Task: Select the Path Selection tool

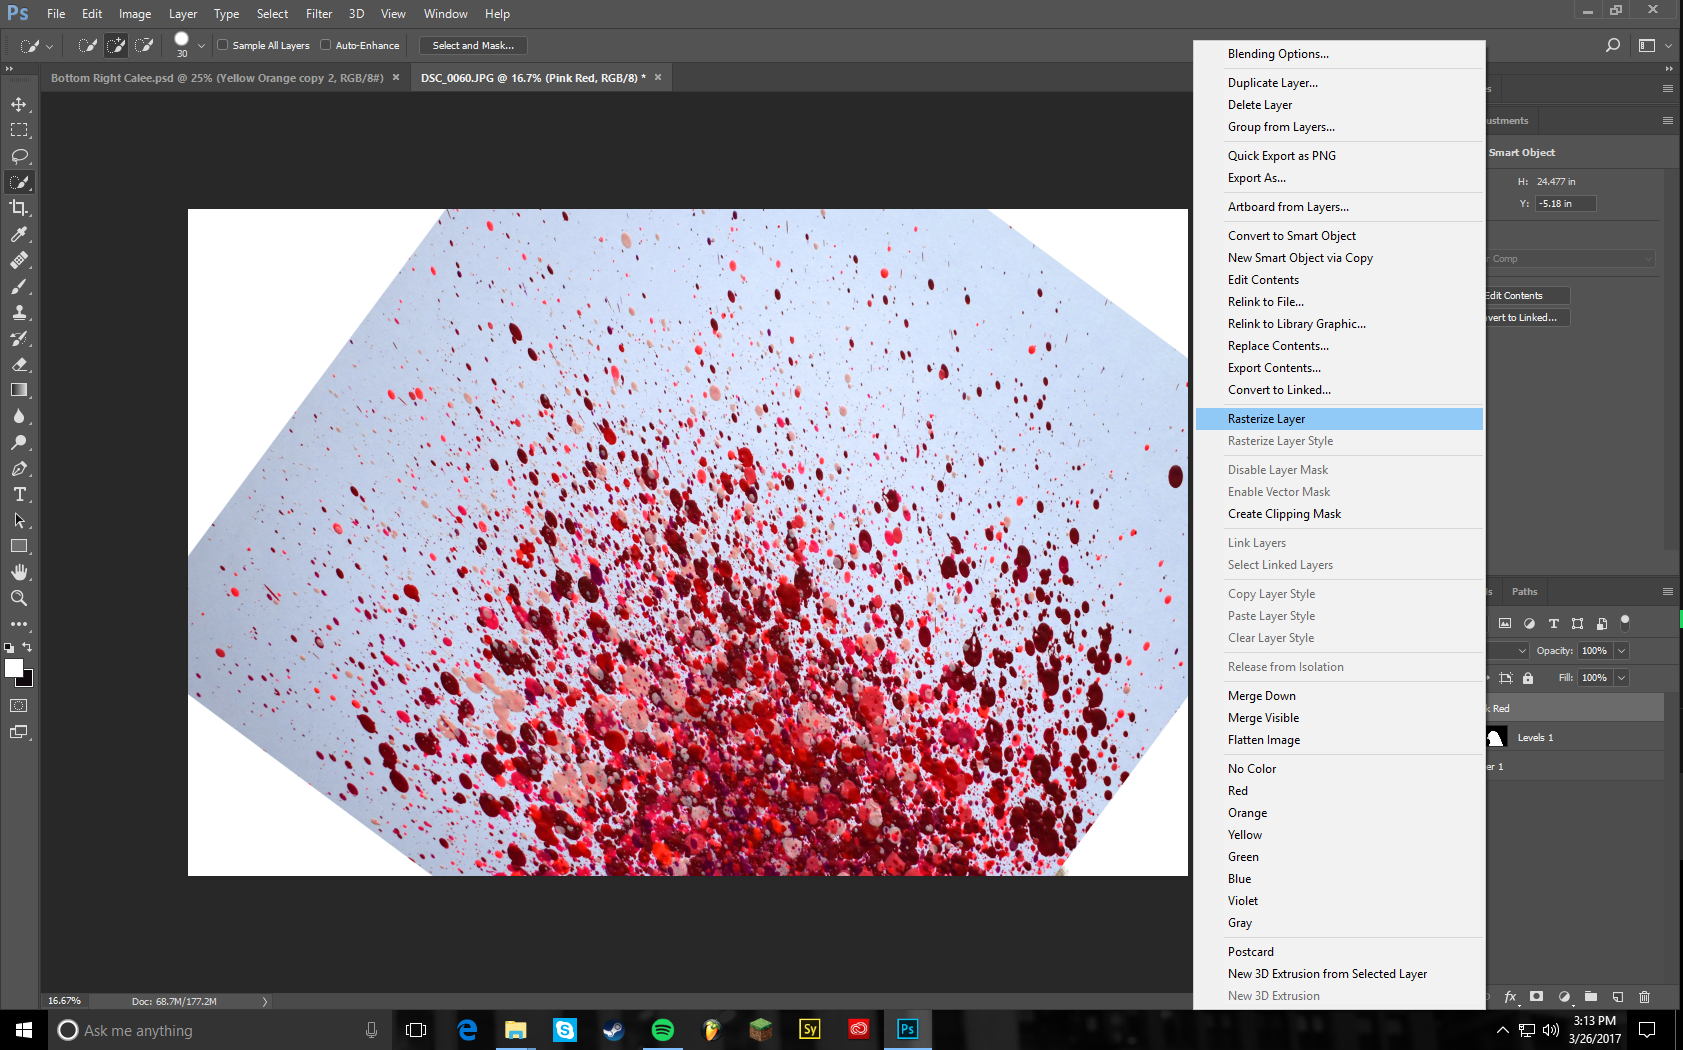Action: click(19, 520)
